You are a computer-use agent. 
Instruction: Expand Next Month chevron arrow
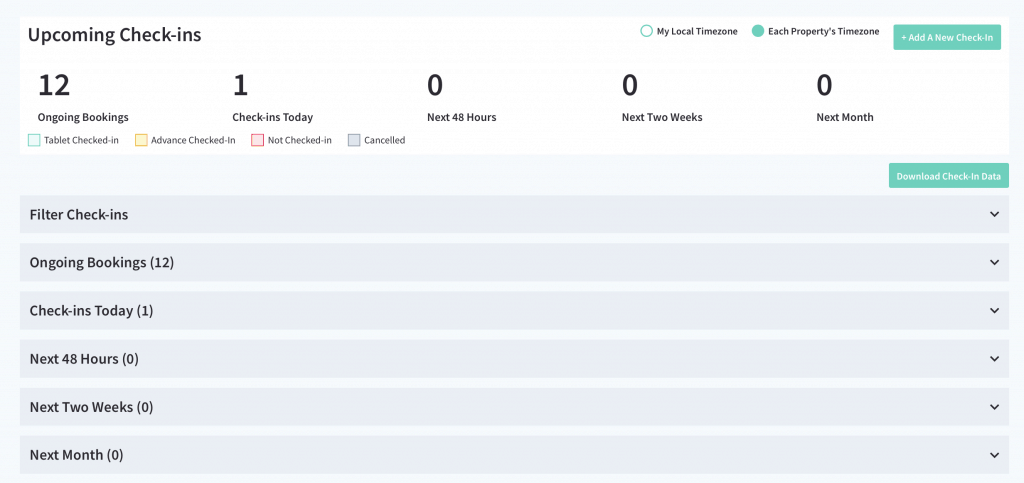tap(994, 455)
